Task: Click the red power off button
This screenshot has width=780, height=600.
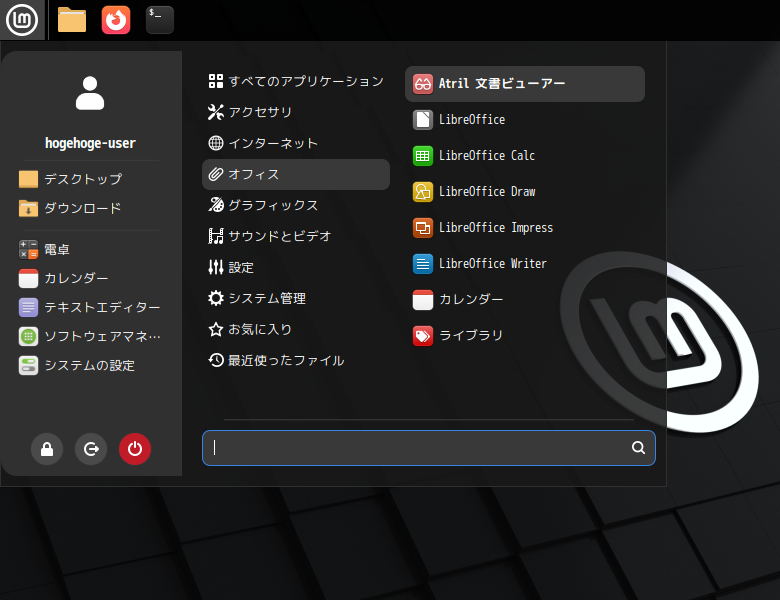Action: [x=135, y=449]
